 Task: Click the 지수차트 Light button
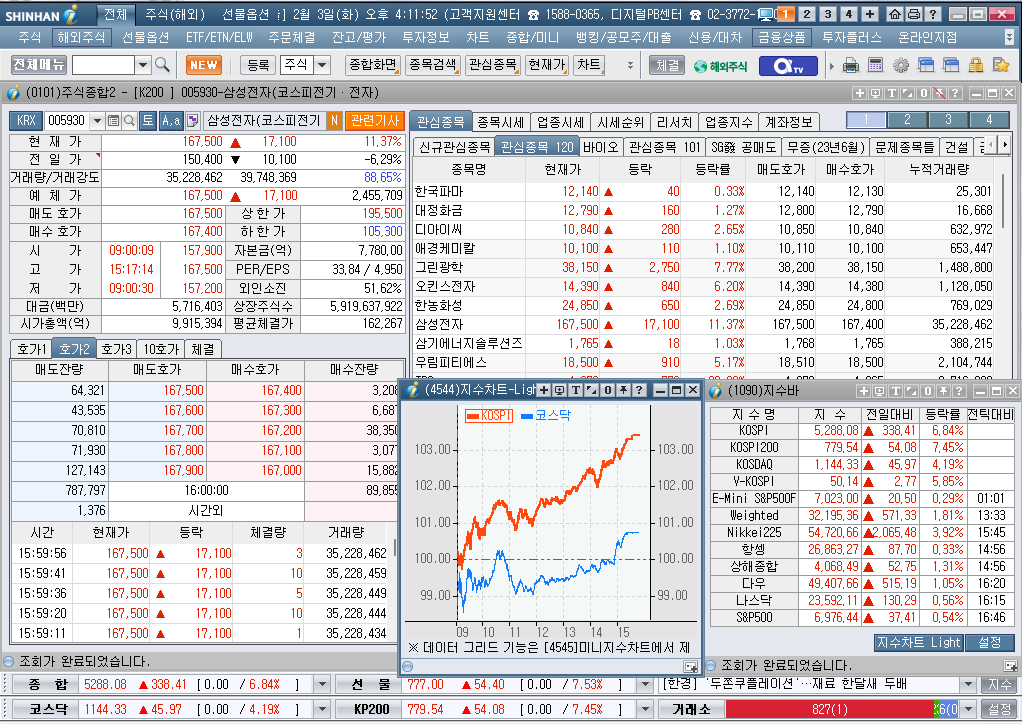(x=918, y=643)
